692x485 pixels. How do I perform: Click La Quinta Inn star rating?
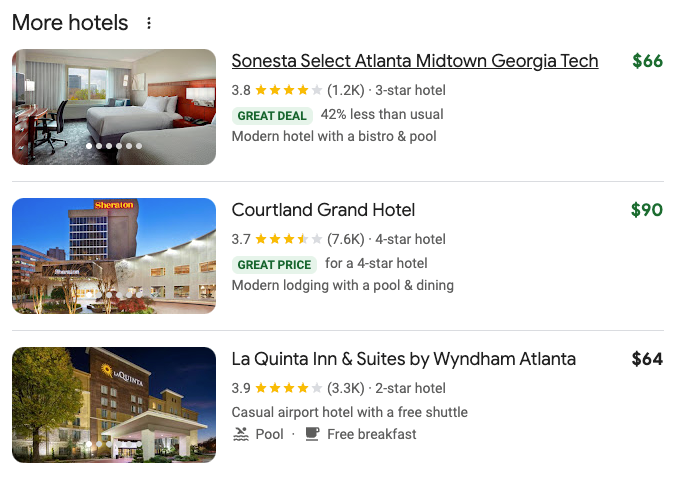(288, 388)
